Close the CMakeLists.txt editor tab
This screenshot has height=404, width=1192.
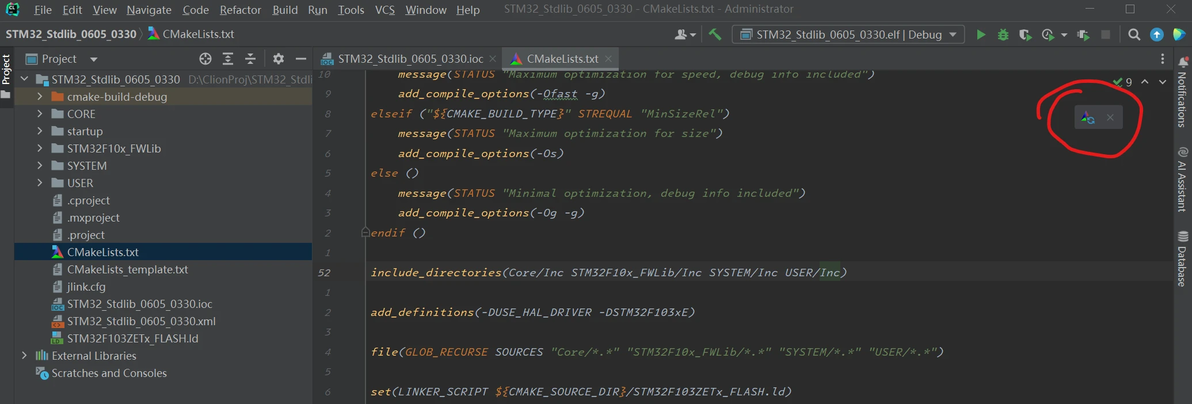tap(608, 59)
